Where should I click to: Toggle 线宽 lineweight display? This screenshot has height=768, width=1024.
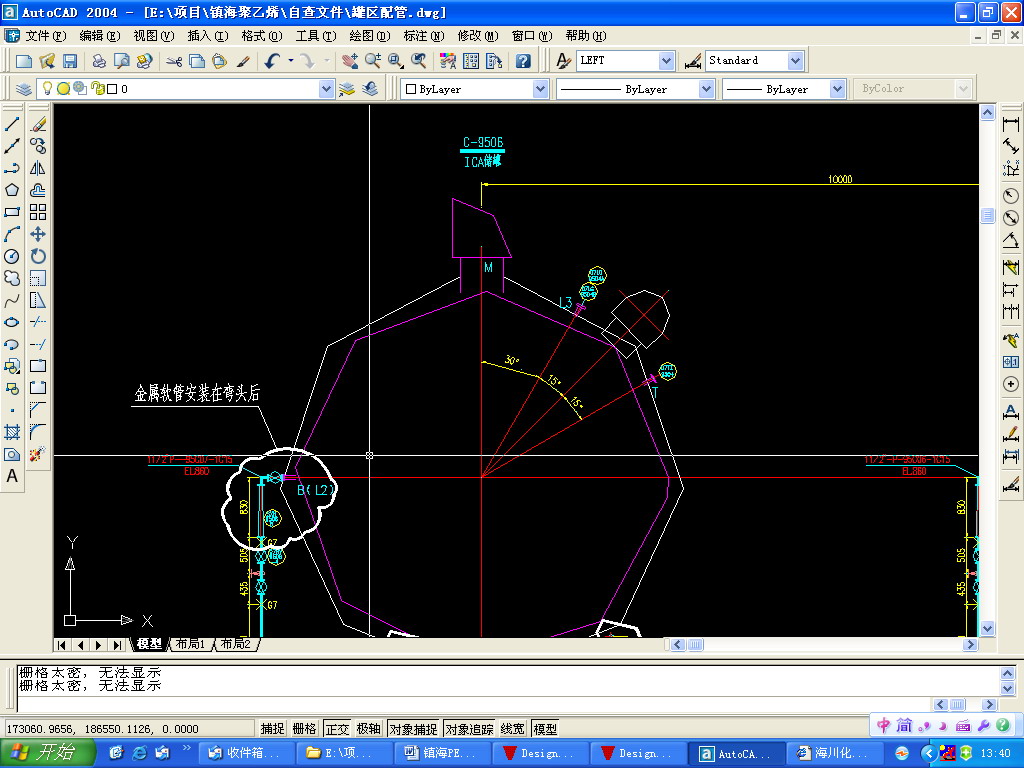(x=513, y=729)
